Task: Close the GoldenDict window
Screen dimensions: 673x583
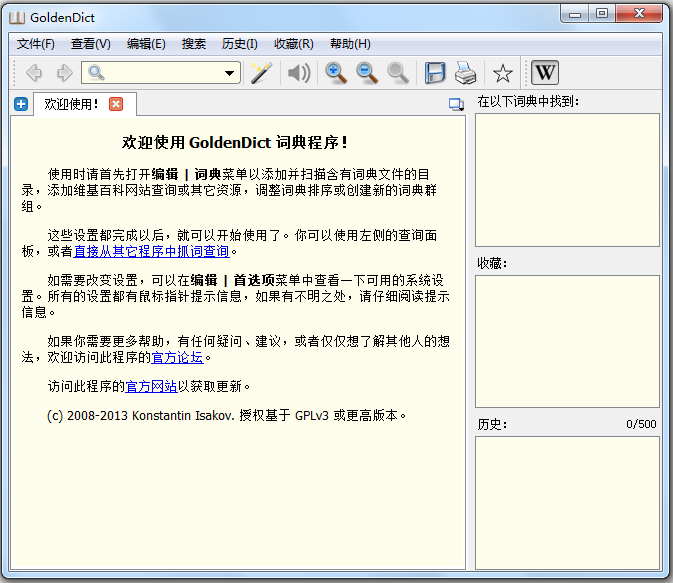Action: [x=639, y=13]
